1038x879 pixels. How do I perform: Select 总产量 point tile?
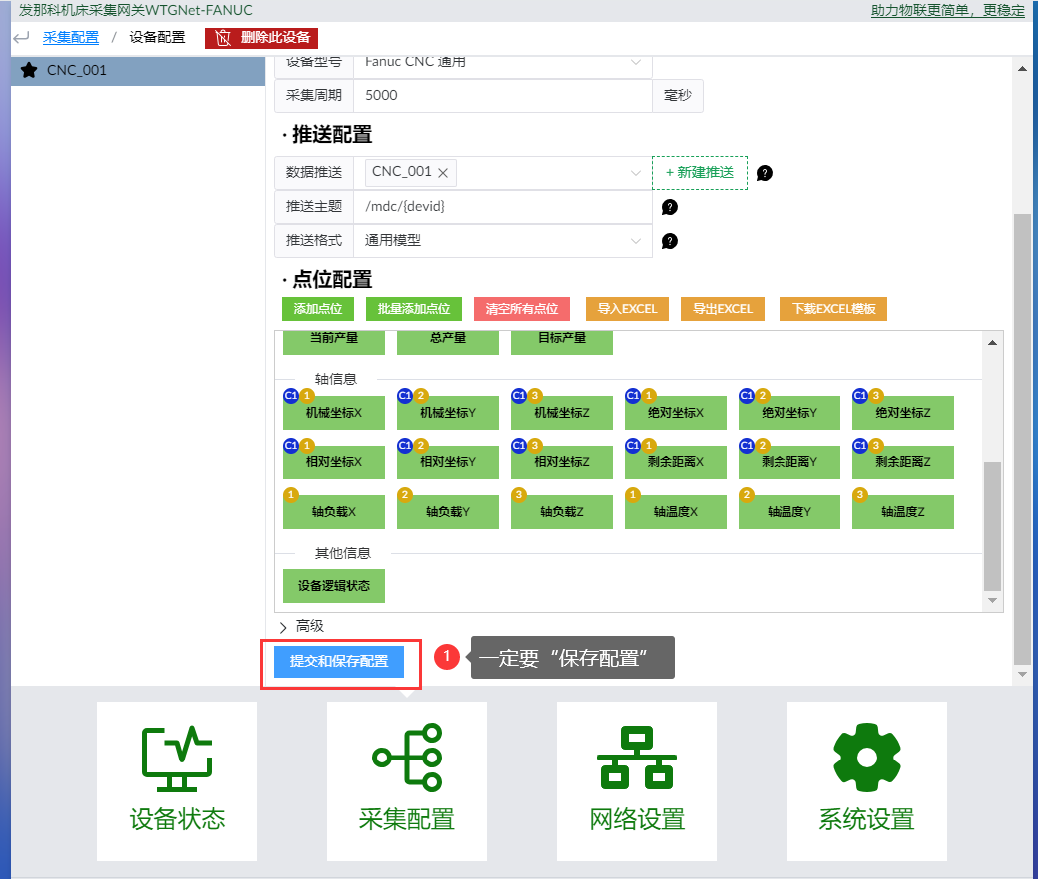click(x=448, y=342)
